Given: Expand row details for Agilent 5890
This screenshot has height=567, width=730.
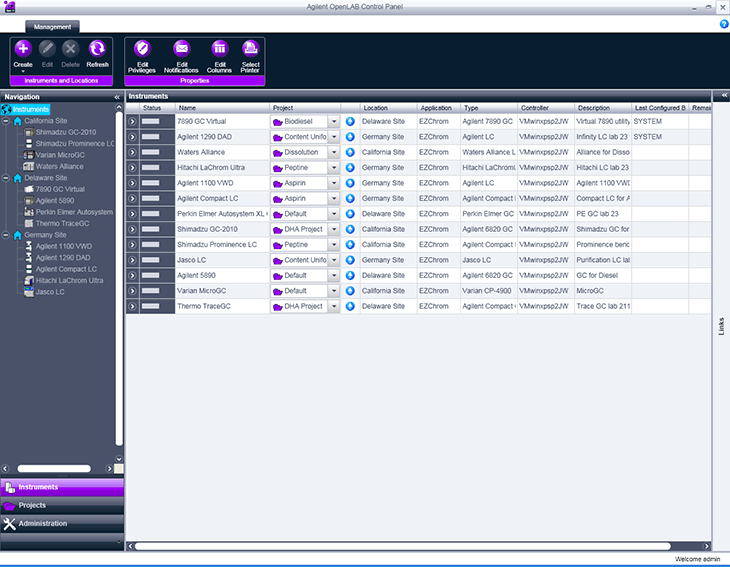Looking at the screenshot, I should pyautogui.click(x=132, y=276).
